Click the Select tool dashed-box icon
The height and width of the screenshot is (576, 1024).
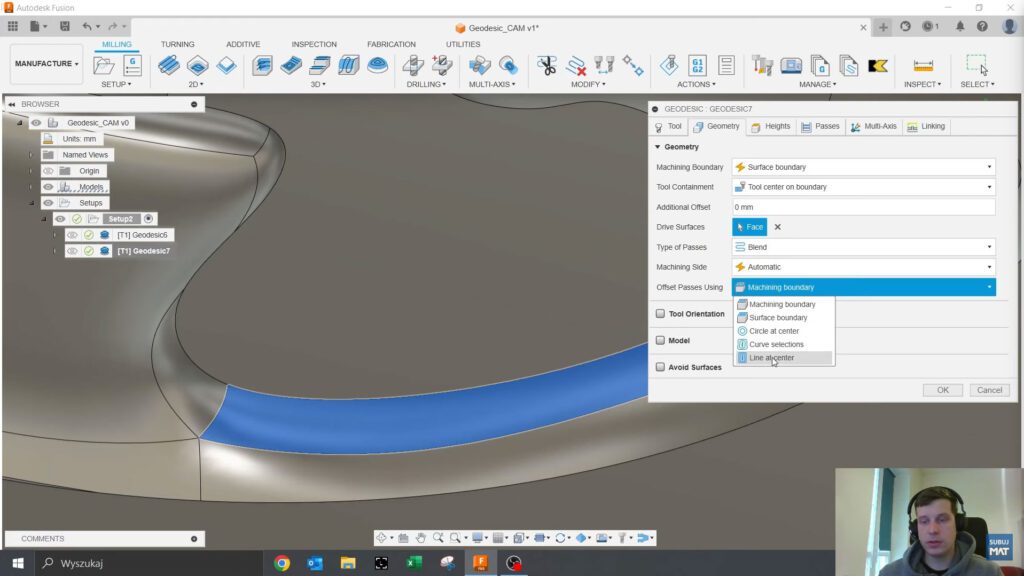[x=976, y=65]
